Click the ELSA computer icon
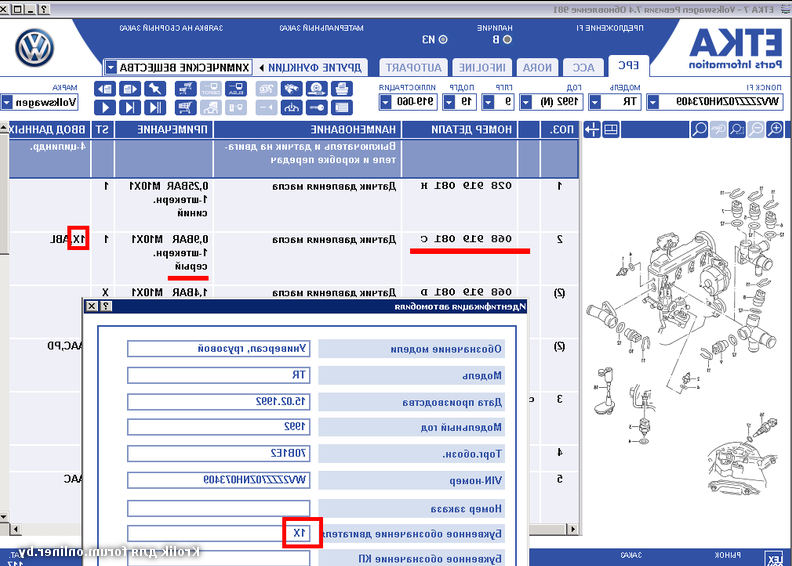This screenshot has width=792, height=566. (236, 88)
